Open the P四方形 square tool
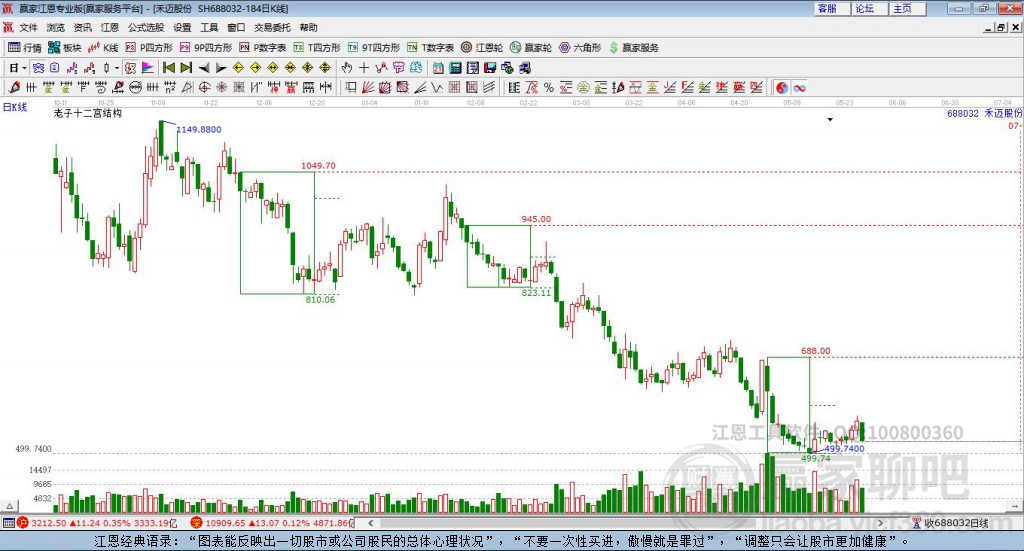Image resolution: width=1024 pixels, height=551 pixels. pos(149,48)
